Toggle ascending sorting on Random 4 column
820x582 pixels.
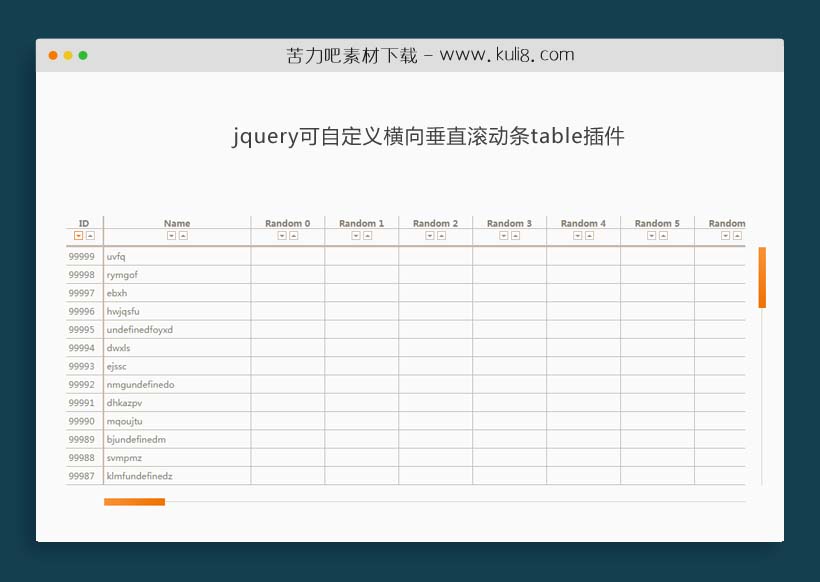pos(589,237)
